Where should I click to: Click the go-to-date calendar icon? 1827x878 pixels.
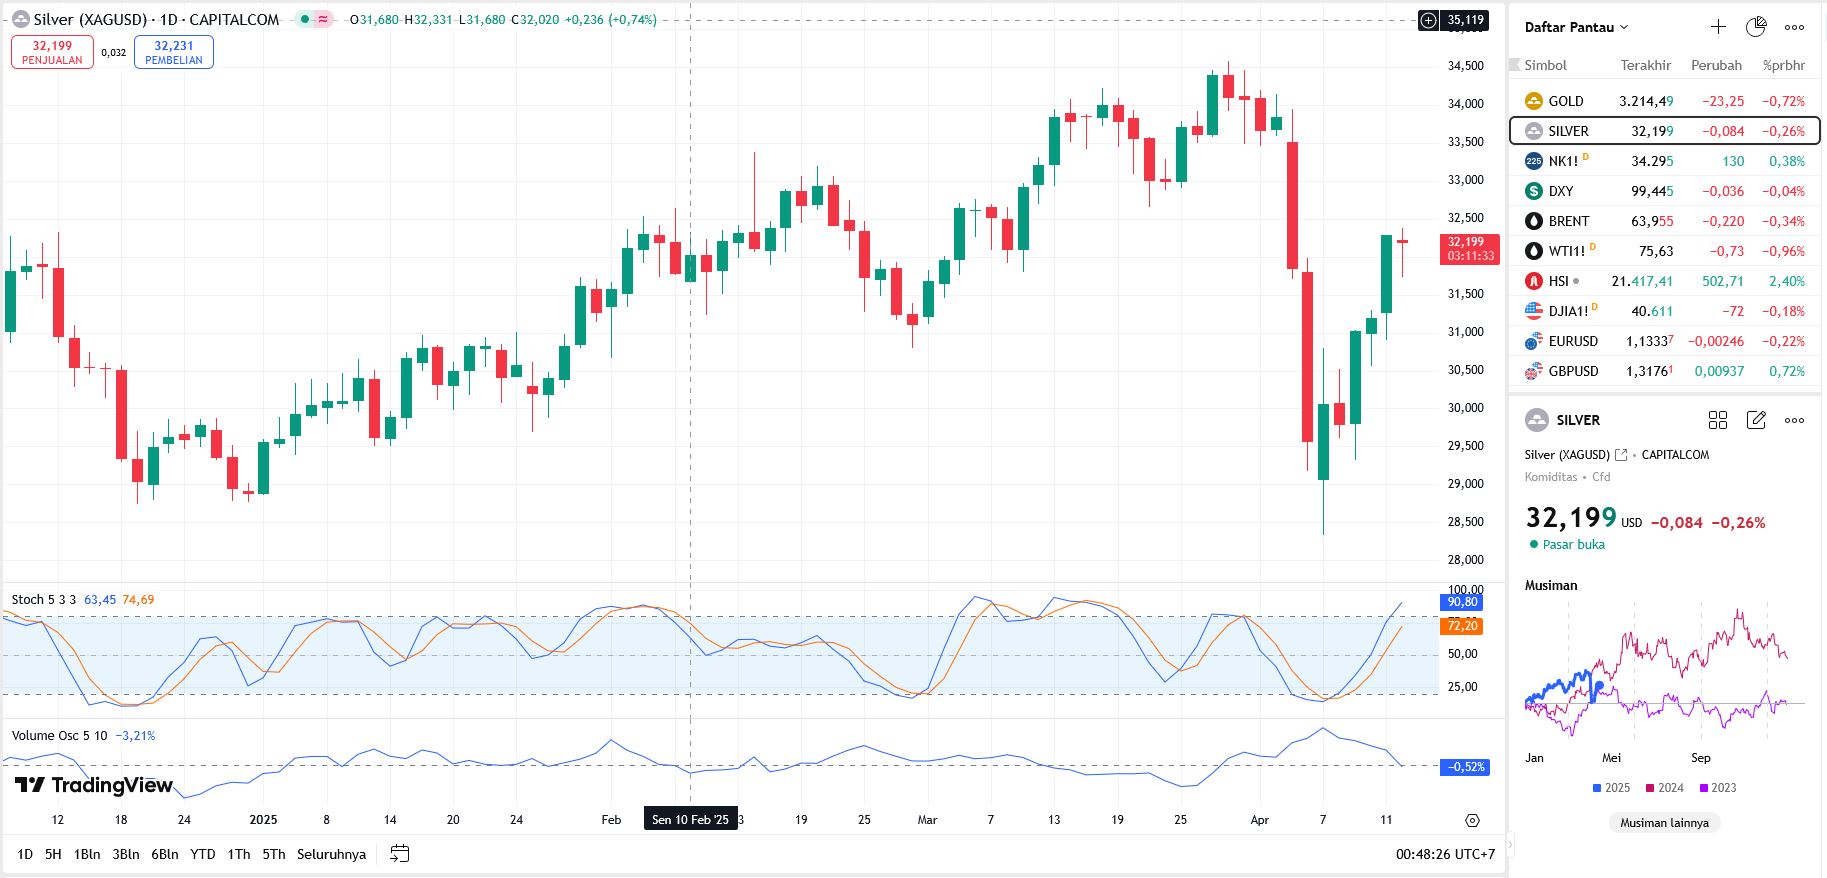(399, 854)
